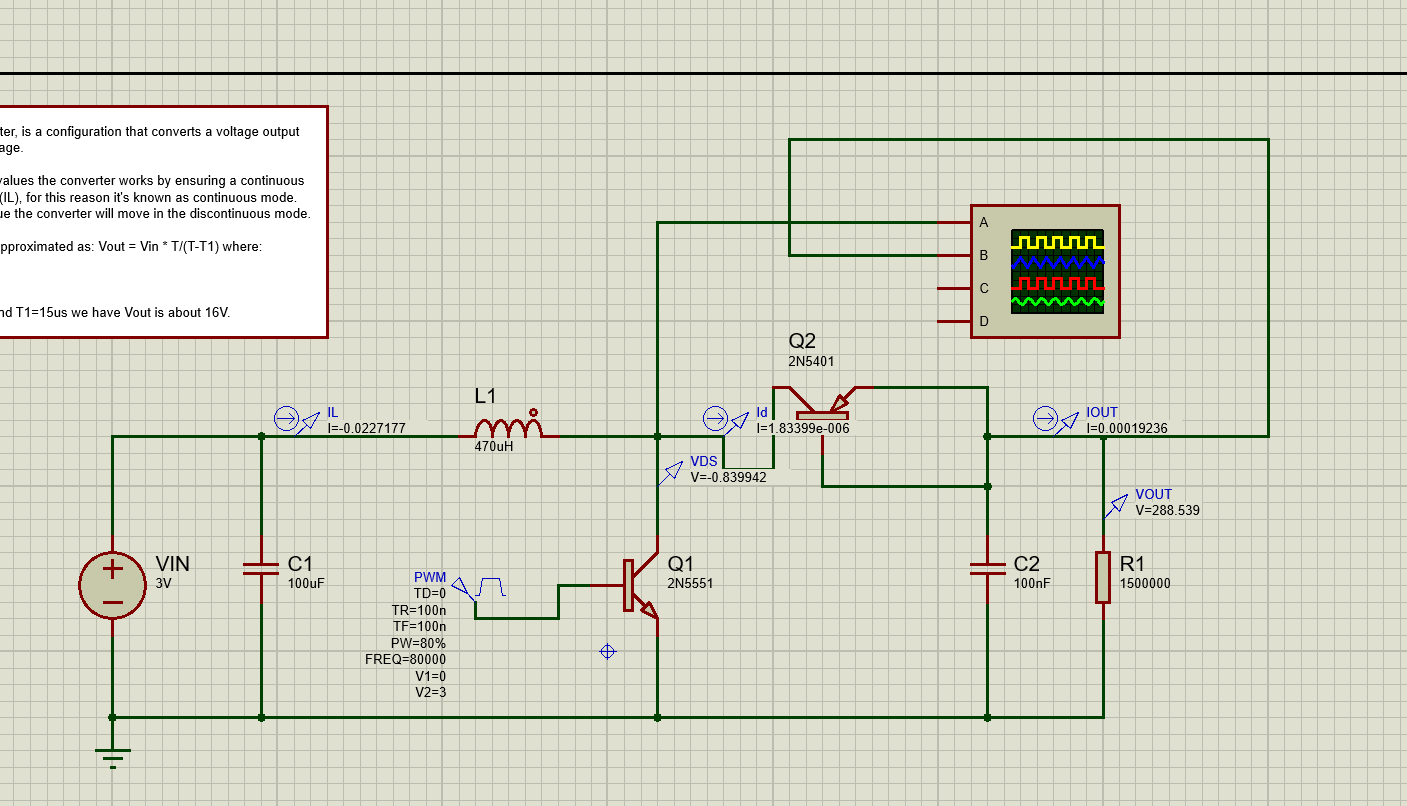The image size is (1407, 806).
Task: Click the C2 reference label
Action: click(1027, 564)
